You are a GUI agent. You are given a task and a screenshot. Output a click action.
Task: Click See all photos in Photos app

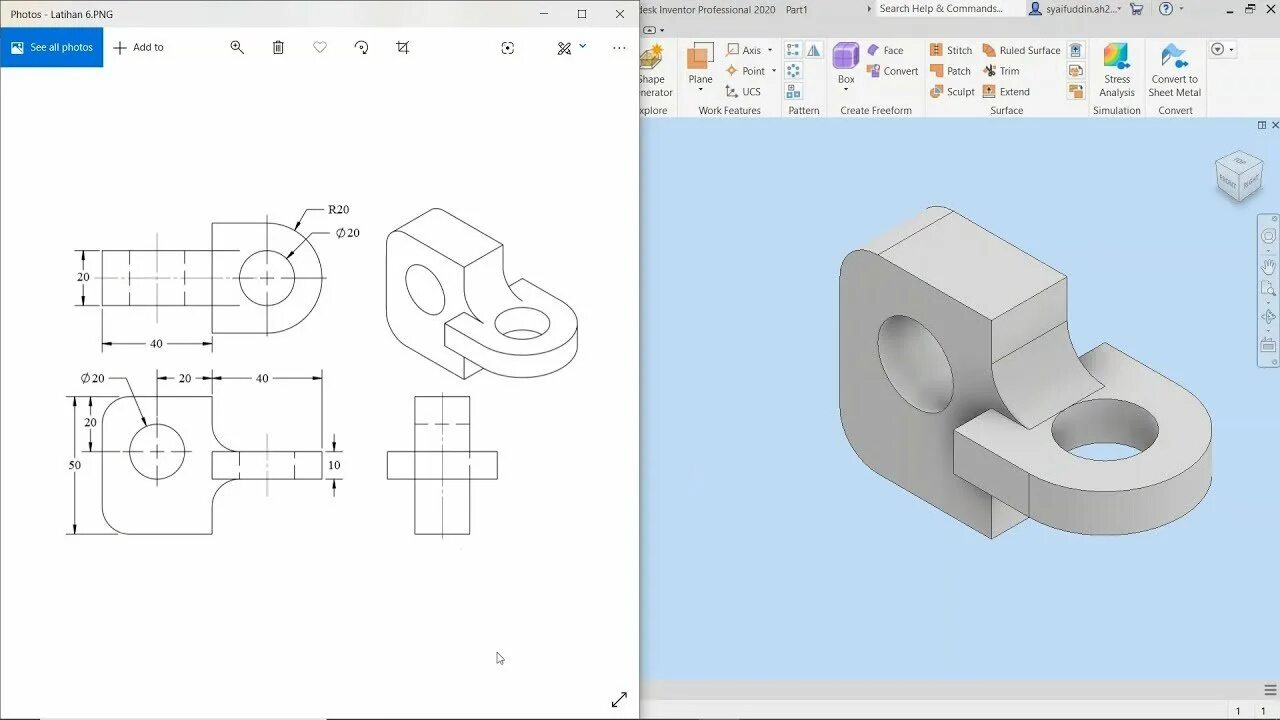[51, 46]
